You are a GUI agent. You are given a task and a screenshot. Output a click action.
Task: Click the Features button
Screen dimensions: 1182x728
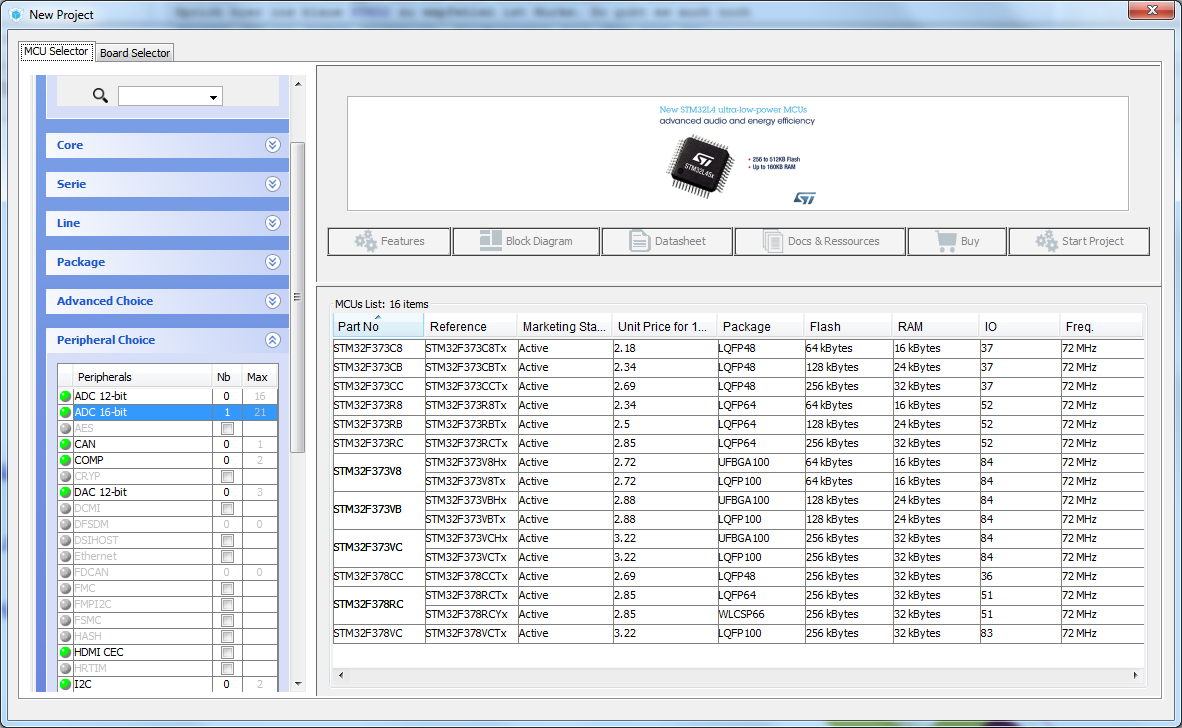pyautogui.click(x=389, y=241)
